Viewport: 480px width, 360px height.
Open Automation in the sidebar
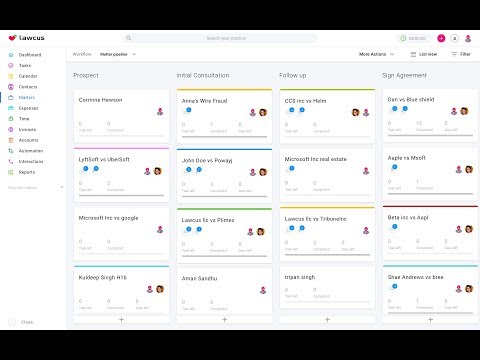31,151
